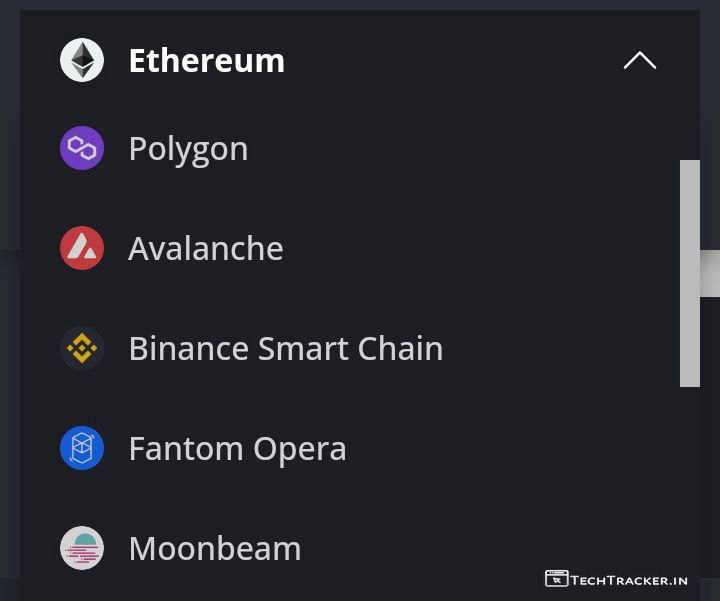The width and height of the screenshot is (720, 601).
Task: Click the yellow Binance logo icon
Action: [82, 348]
